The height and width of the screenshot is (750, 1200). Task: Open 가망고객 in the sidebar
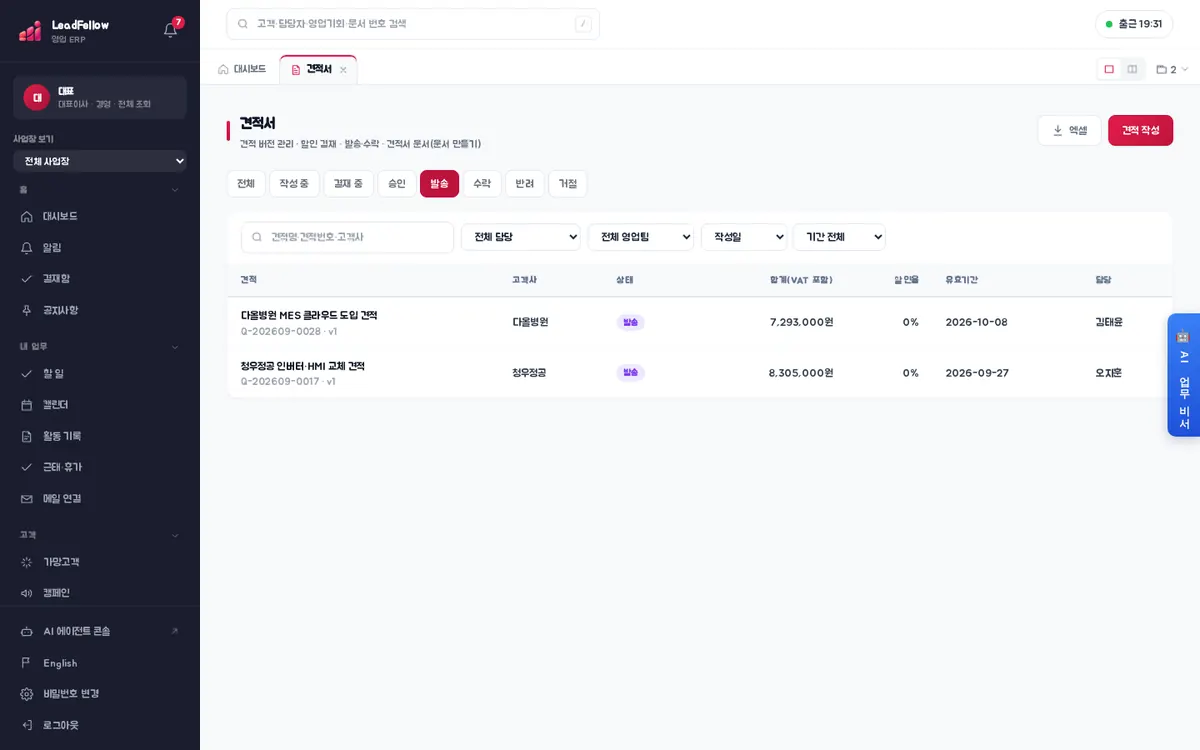pyautogui.click(x=100, y=562)
